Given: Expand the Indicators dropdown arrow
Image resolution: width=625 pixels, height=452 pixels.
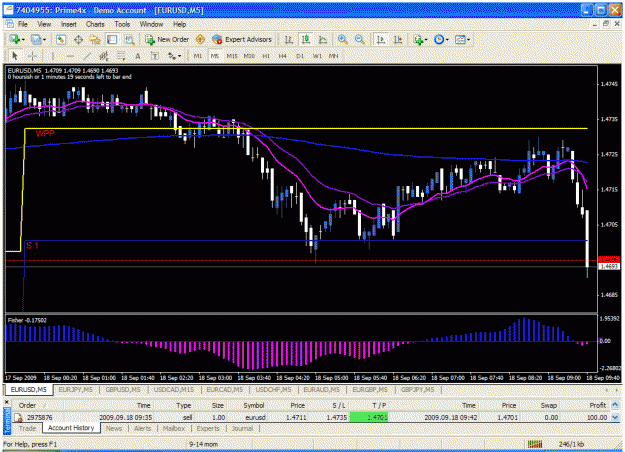Looking at the screenshot, I should click(426, 39).
